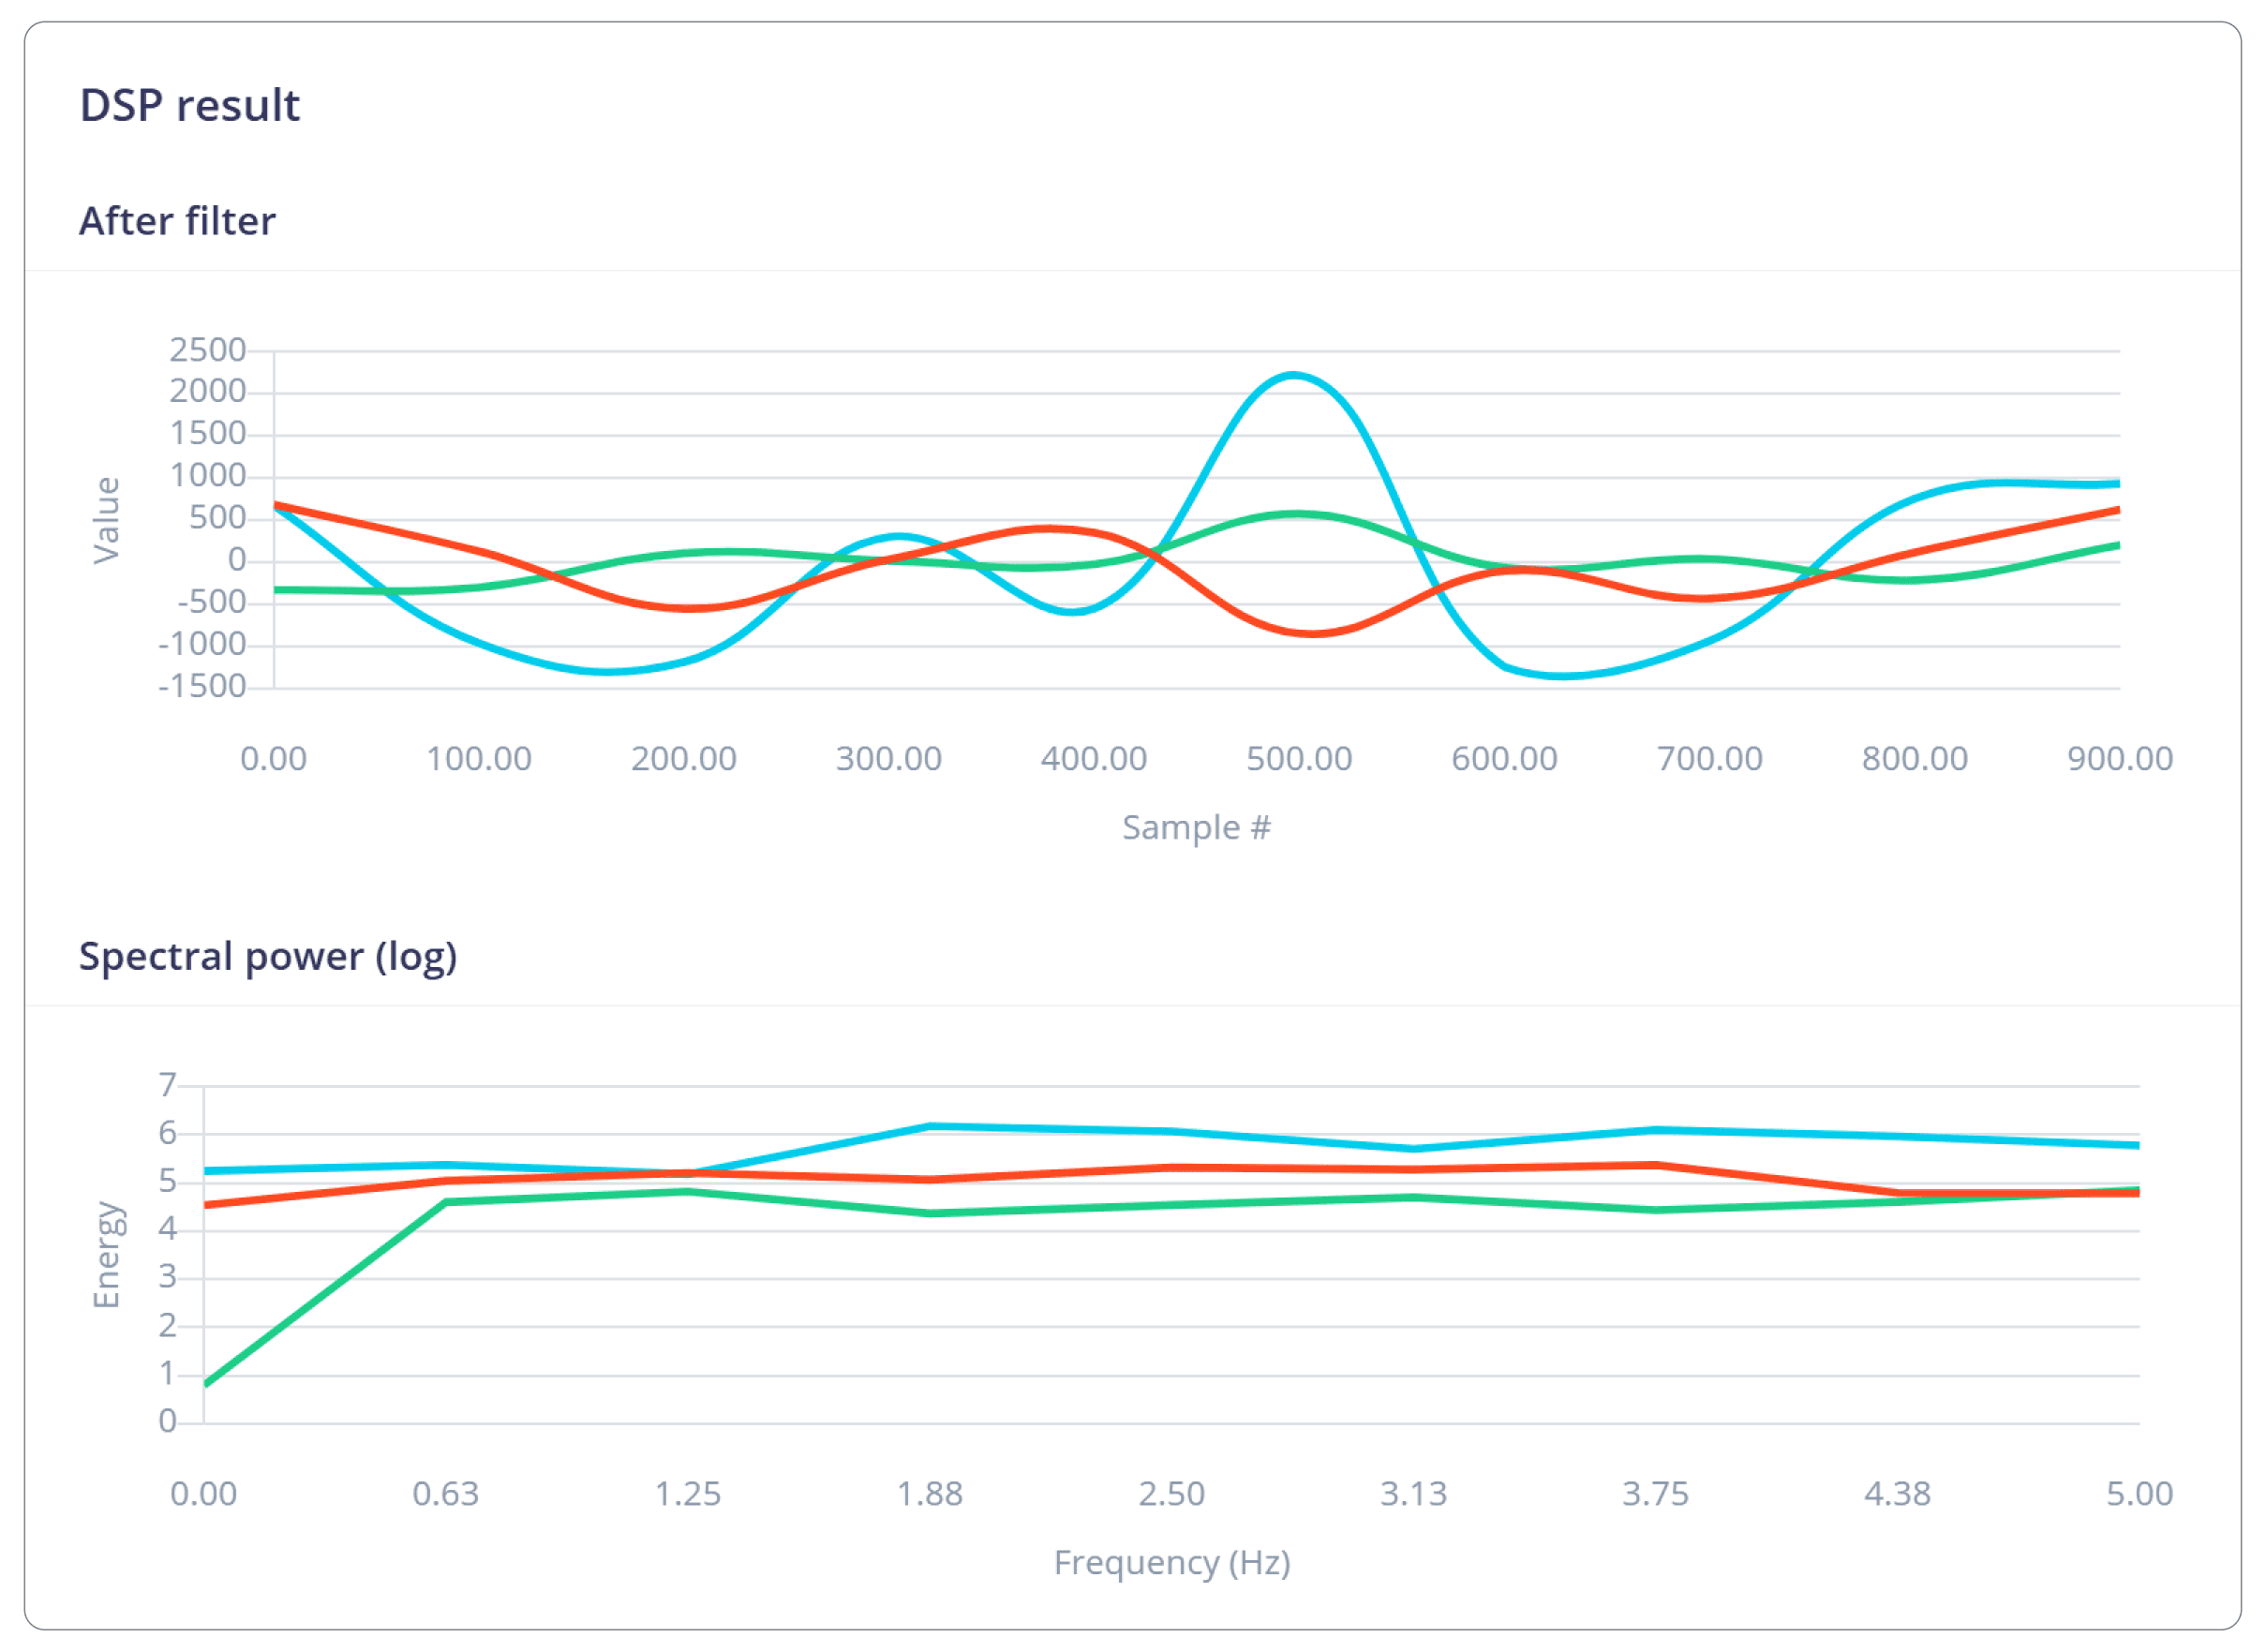Viewport: 2266px width, 1652px height.
Task: Click the DSP result heading
Action: pos(189,105)
